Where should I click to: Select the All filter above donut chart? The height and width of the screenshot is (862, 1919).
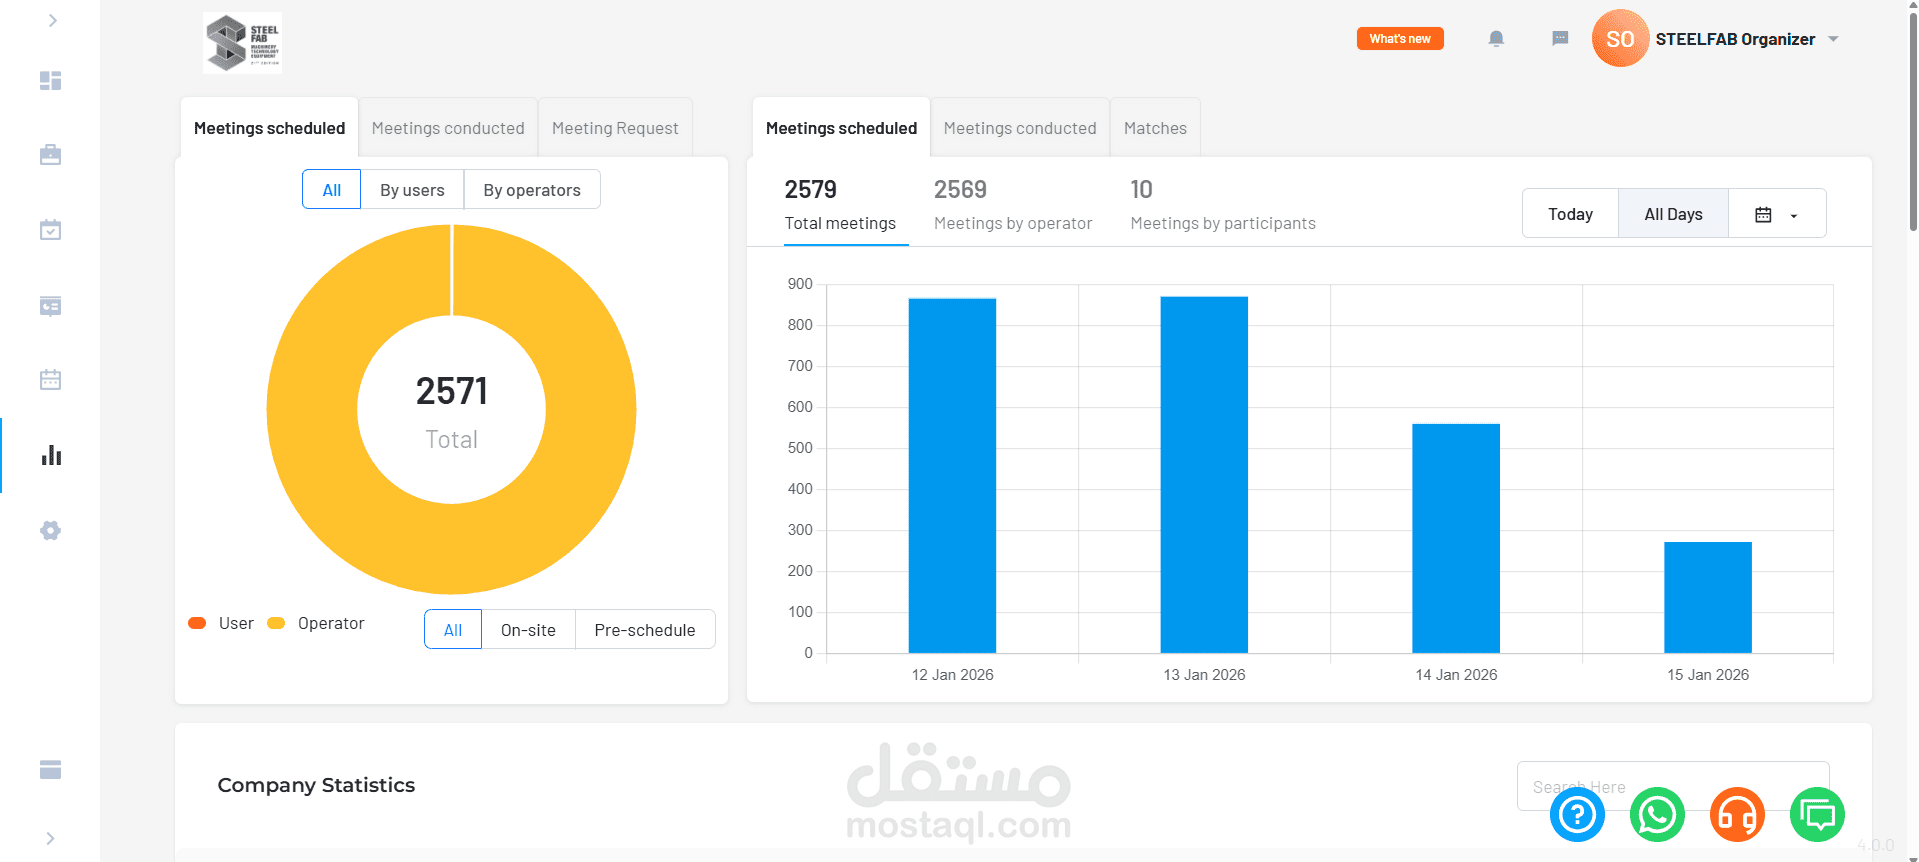coord(331,190)
